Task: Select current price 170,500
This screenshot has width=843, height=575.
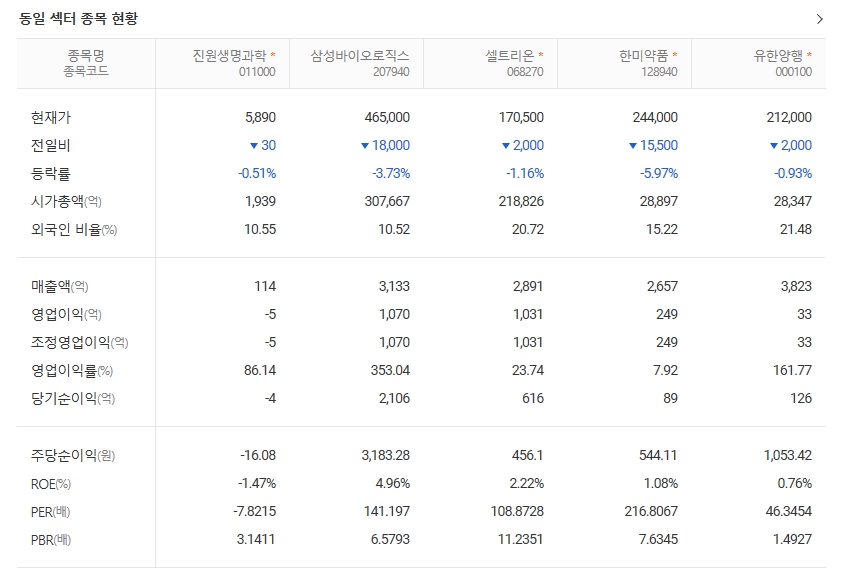Action: tap(521, 117)
